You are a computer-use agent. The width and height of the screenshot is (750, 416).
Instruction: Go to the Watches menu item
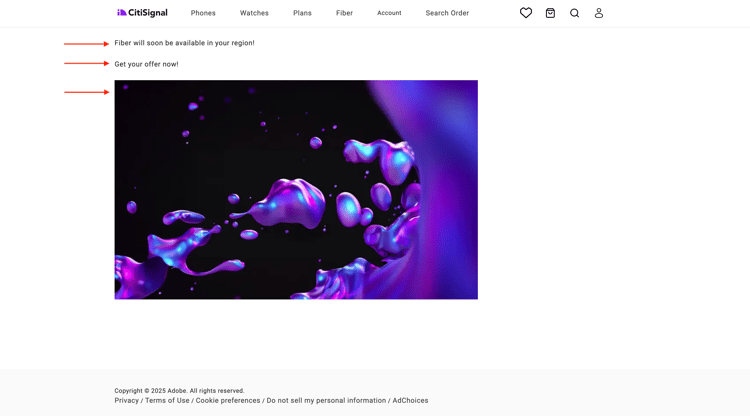pos(254,13)
